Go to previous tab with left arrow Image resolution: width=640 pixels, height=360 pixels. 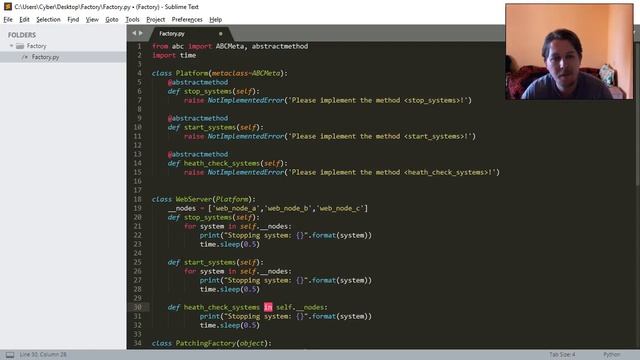pos(134,33)
